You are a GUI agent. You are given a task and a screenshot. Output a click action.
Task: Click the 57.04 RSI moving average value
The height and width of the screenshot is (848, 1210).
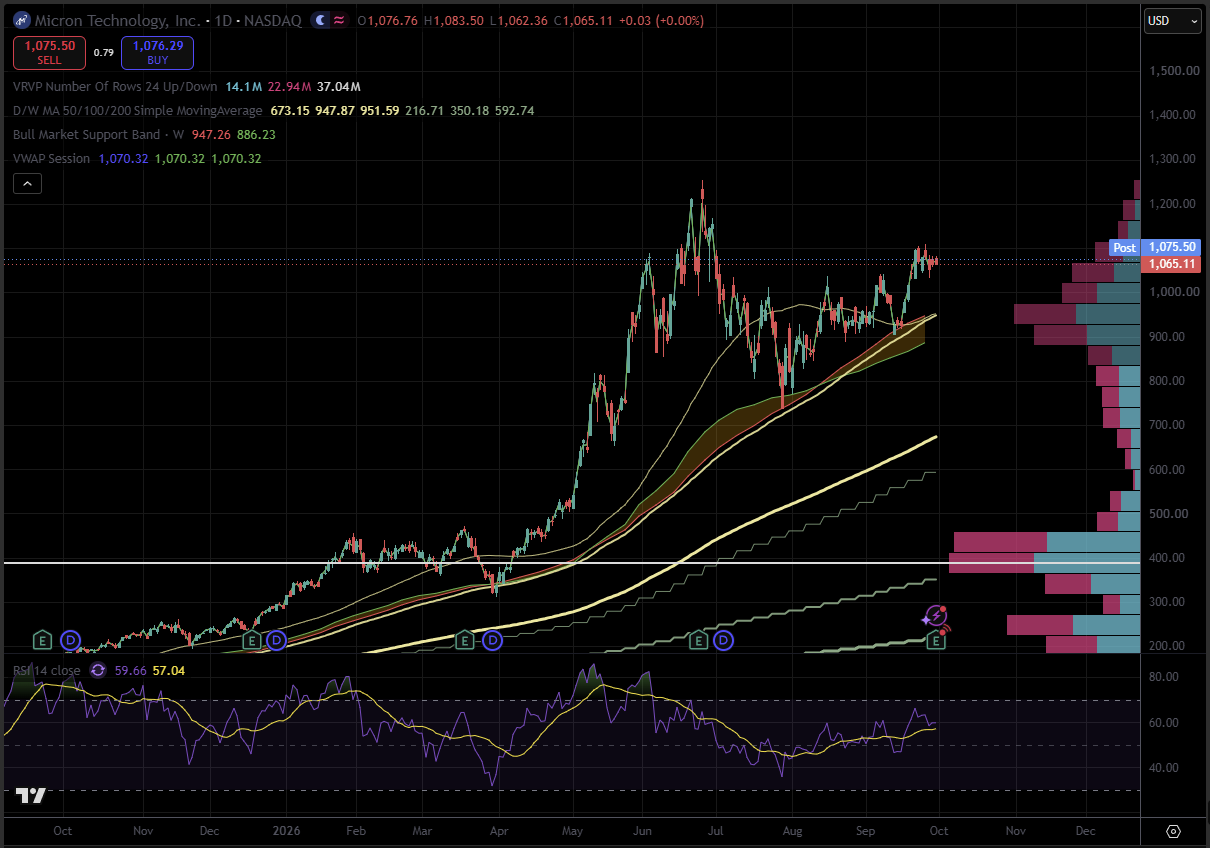(168, 670)
